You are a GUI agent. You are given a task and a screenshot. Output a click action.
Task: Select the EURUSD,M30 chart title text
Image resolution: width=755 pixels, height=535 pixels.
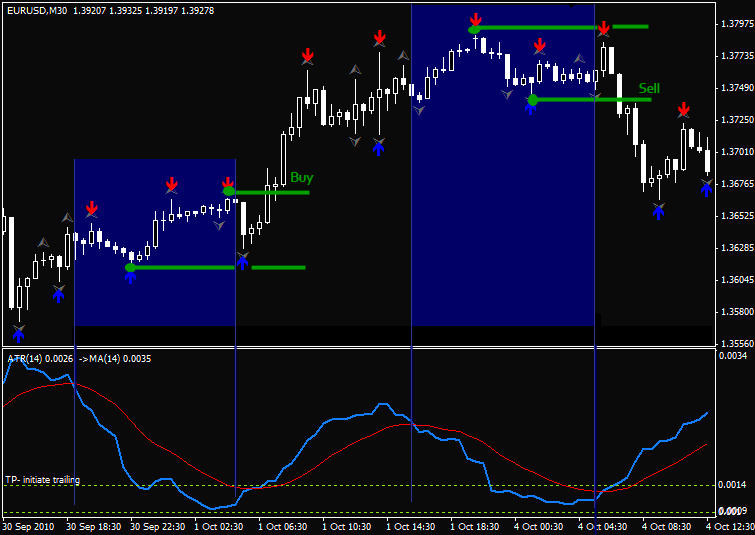(37, 10)
